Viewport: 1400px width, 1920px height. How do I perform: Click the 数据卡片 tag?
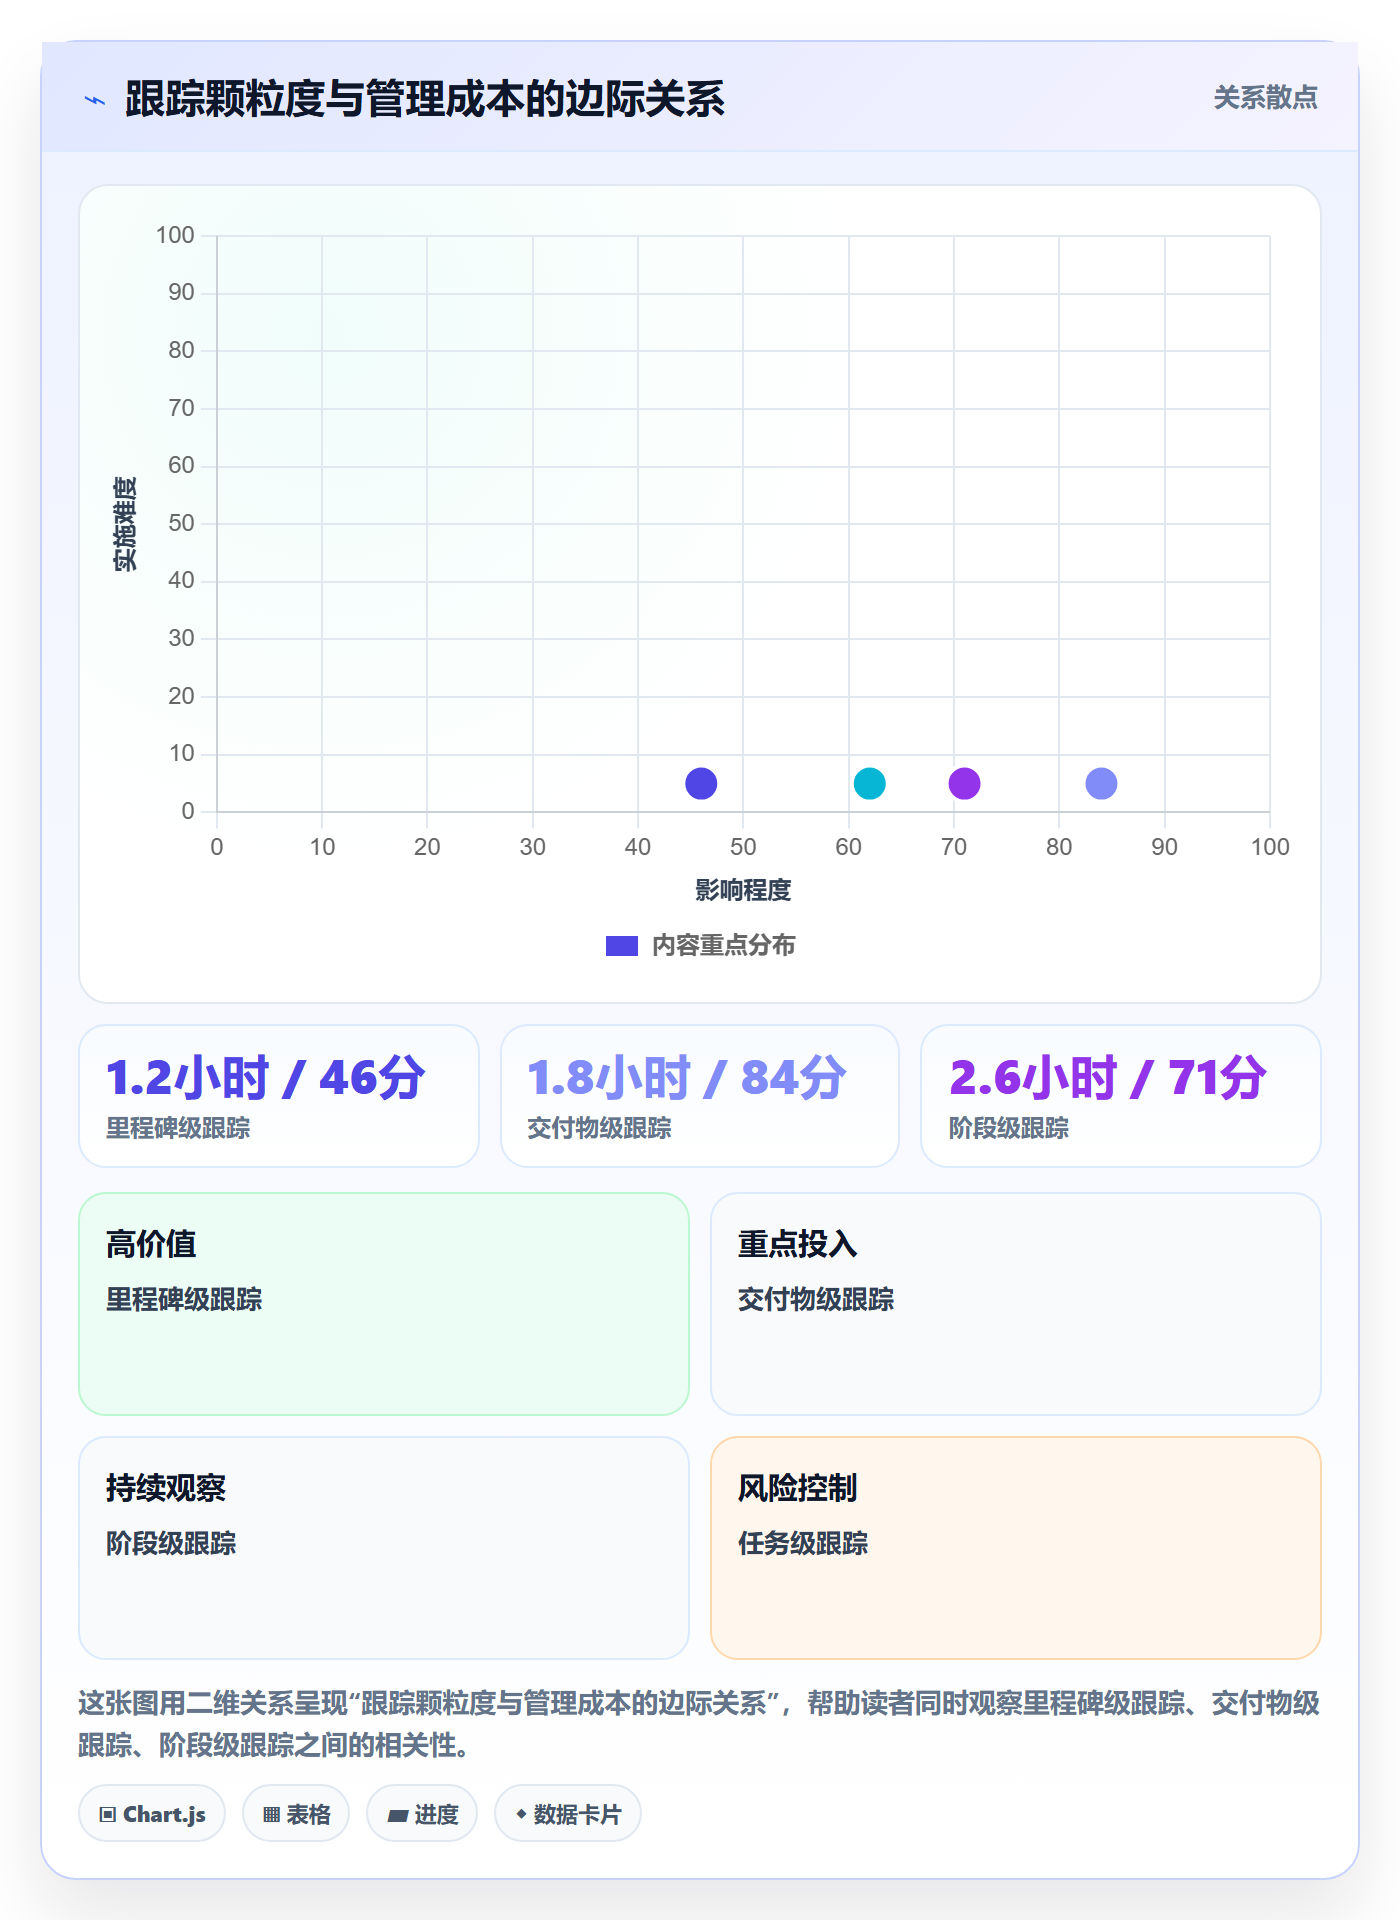click(x=568, y=1814)
